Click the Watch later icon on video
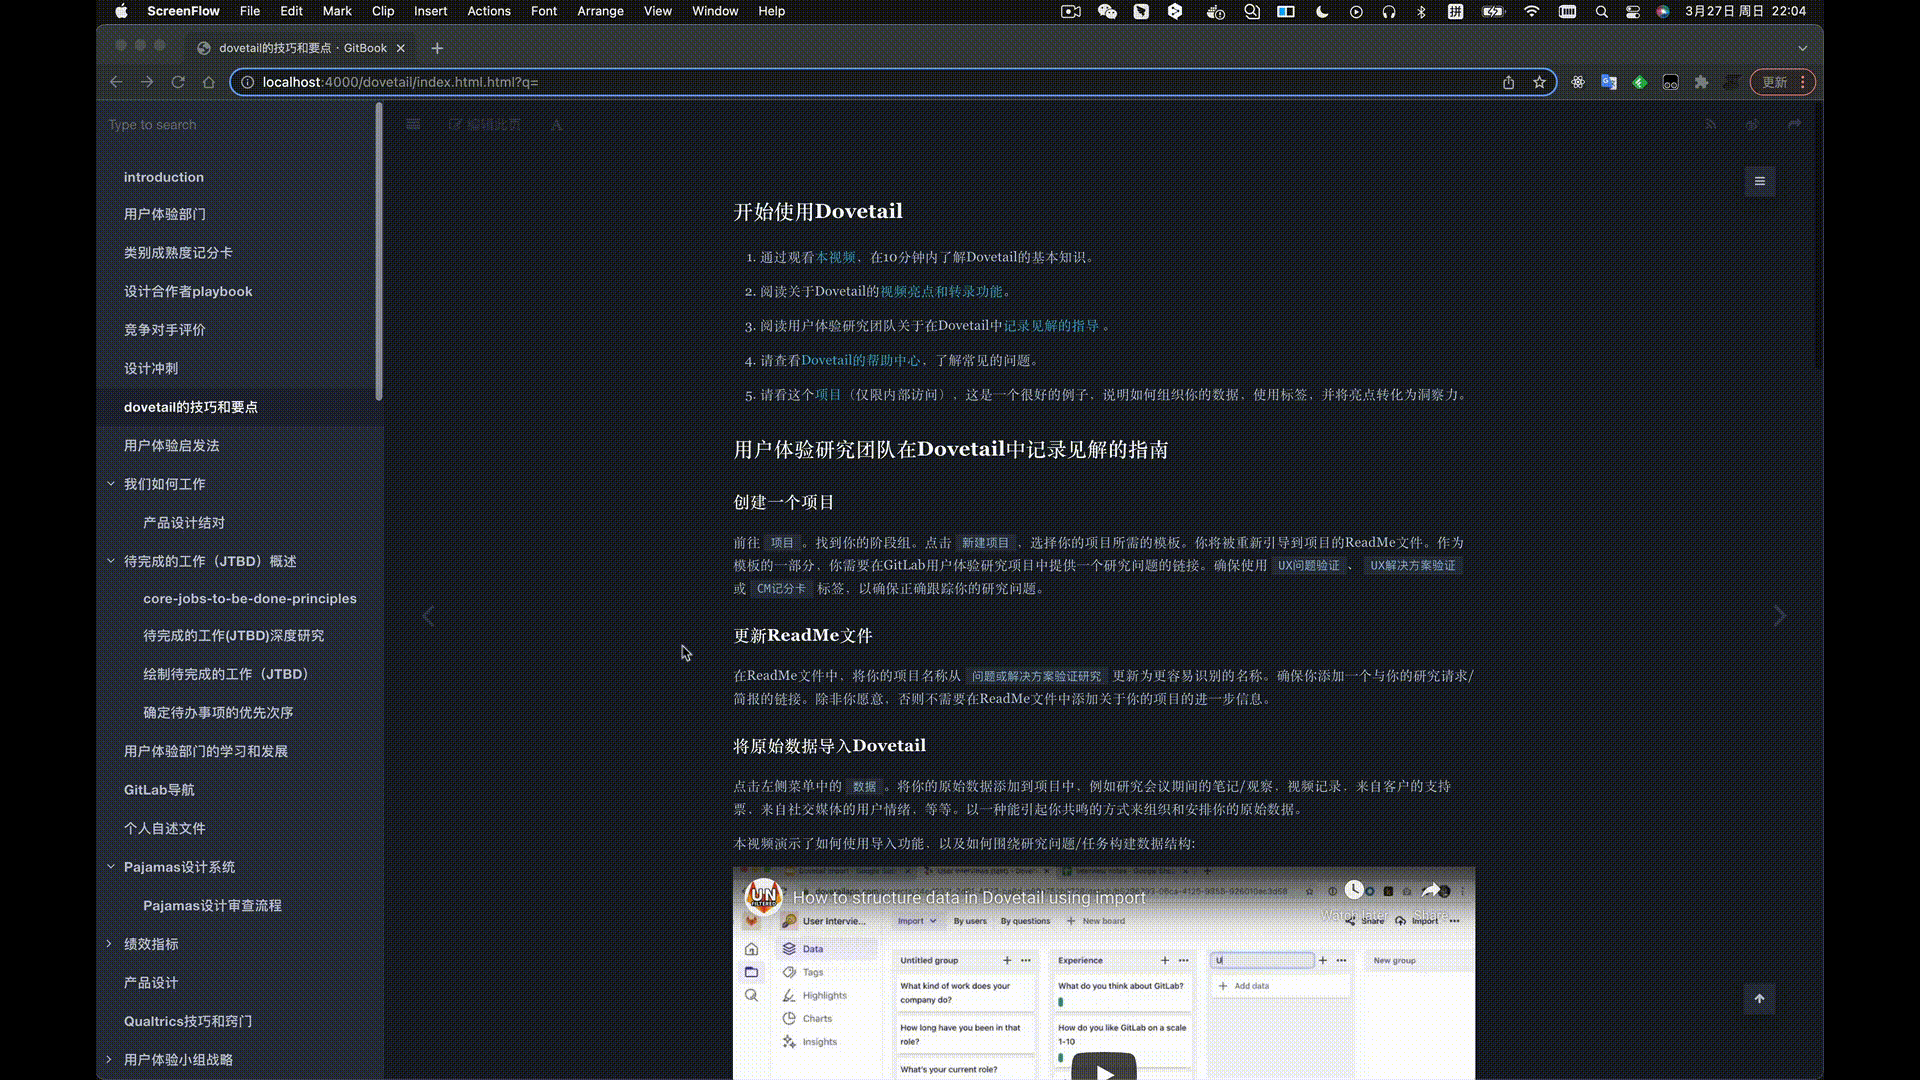1920x1080 pixels. click(x=1354, y=890)
